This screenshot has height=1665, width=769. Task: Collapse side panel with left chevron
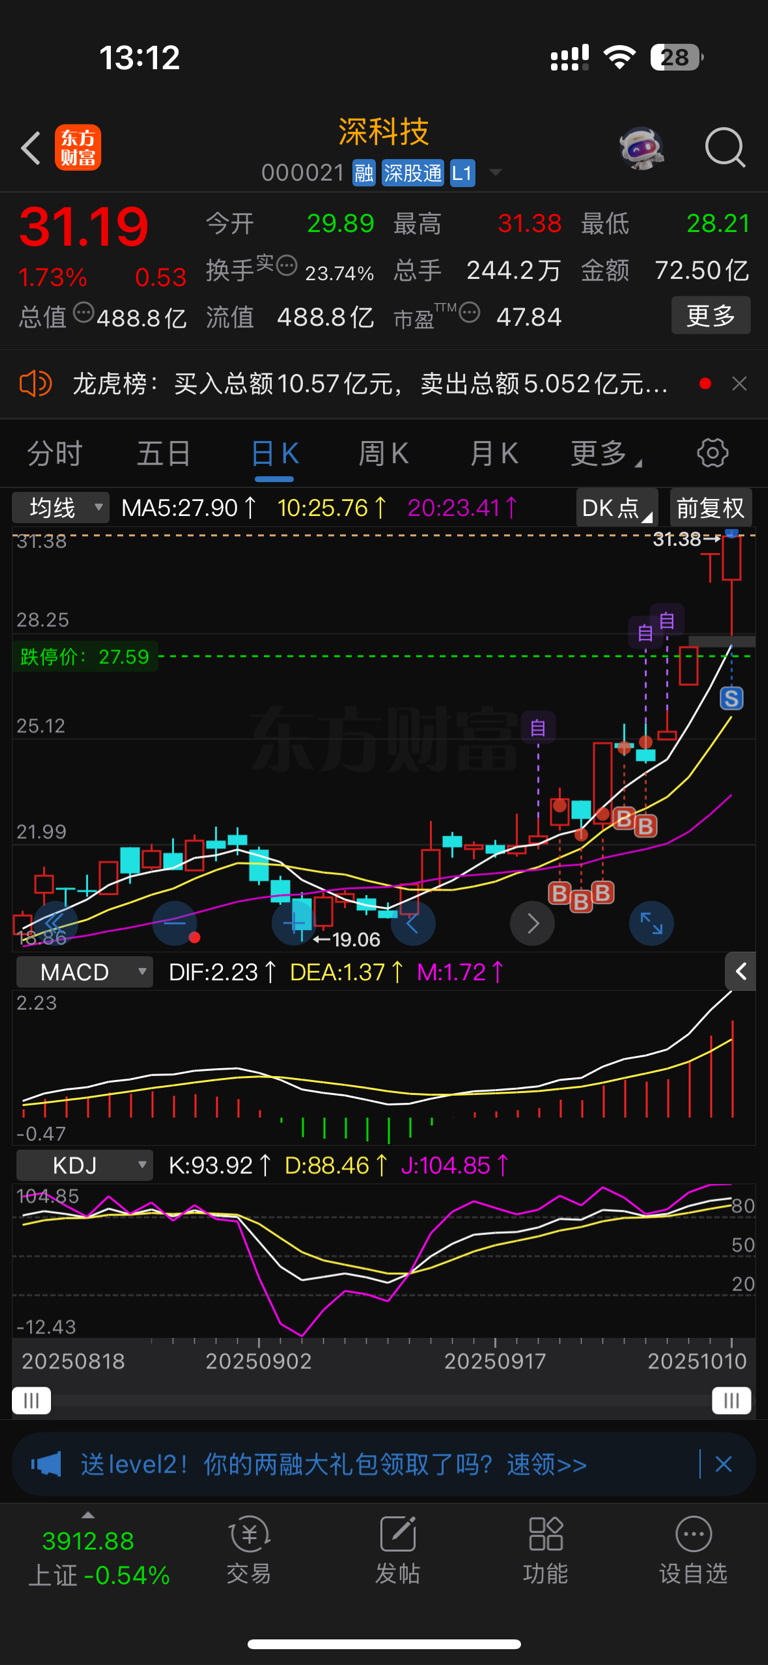coord(741,971)
